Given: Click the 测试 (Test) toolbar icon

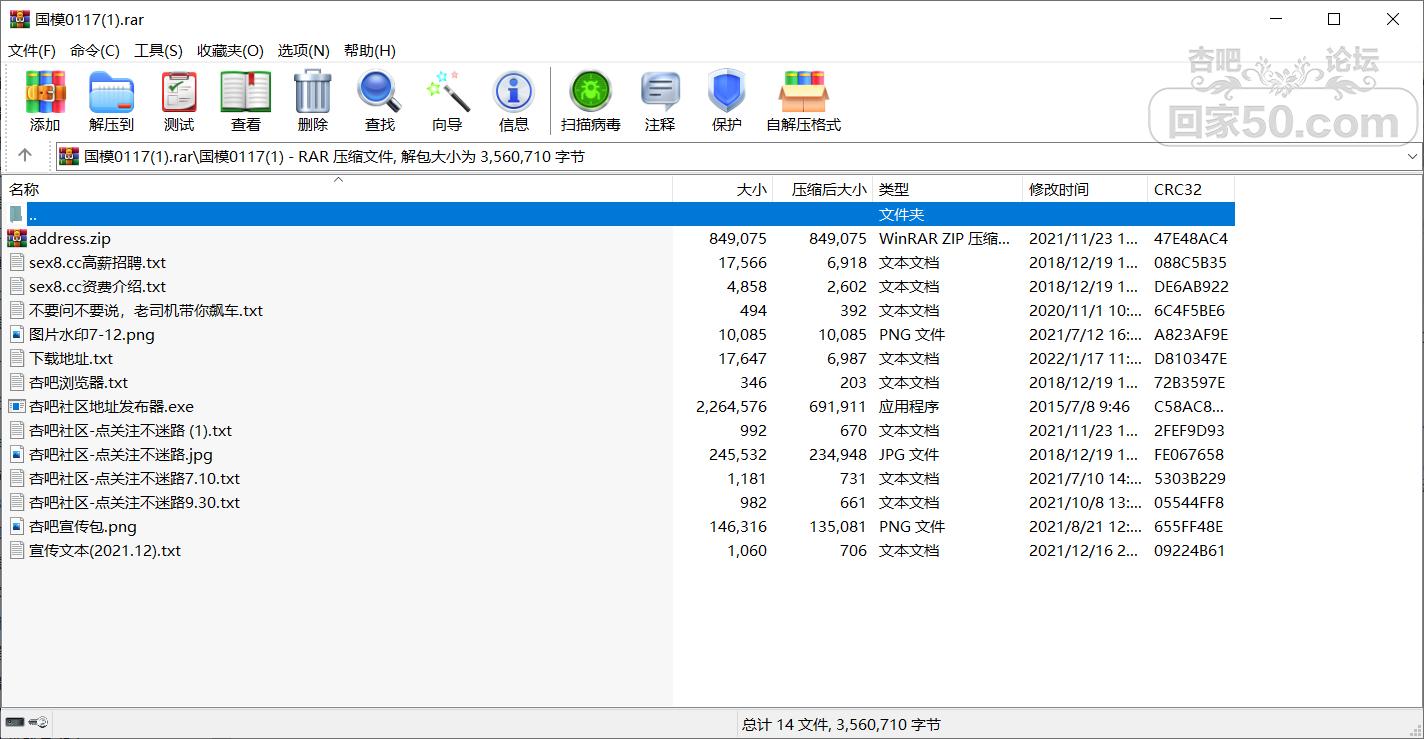Looking at the screenshot, I should 179,93.
